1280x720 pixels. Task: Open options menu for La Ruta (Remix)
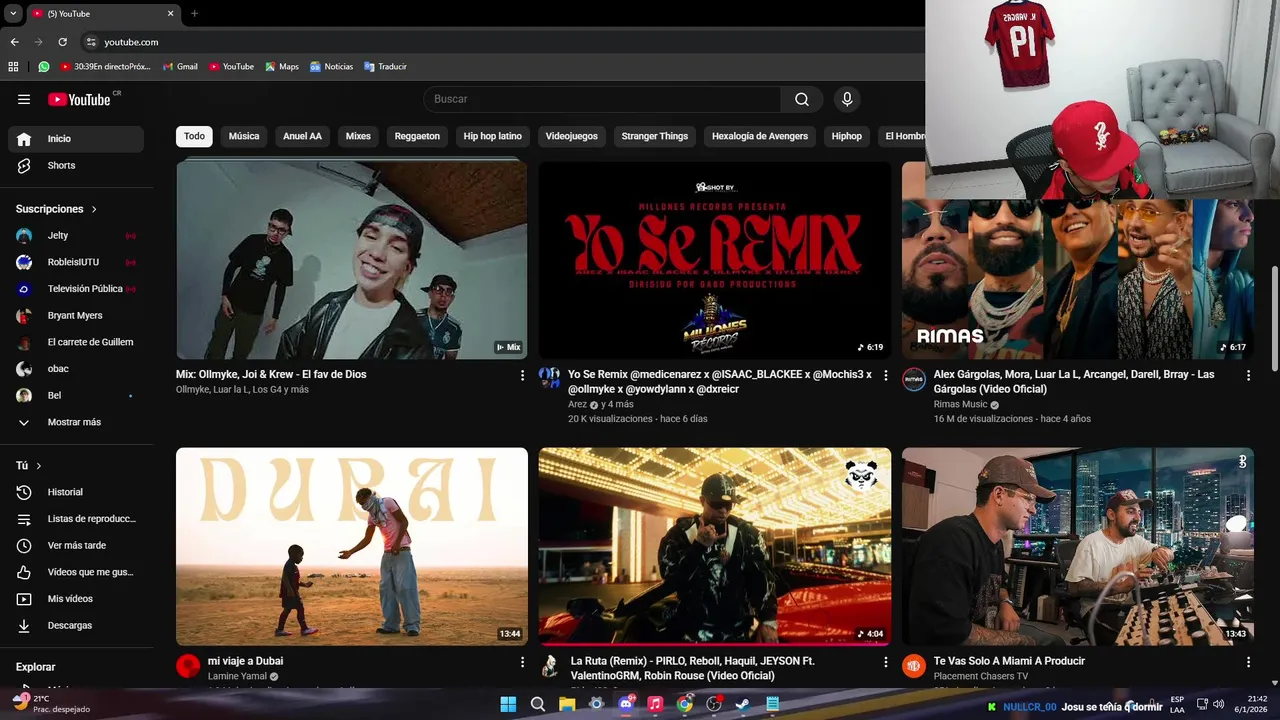(x=885, y=662)
